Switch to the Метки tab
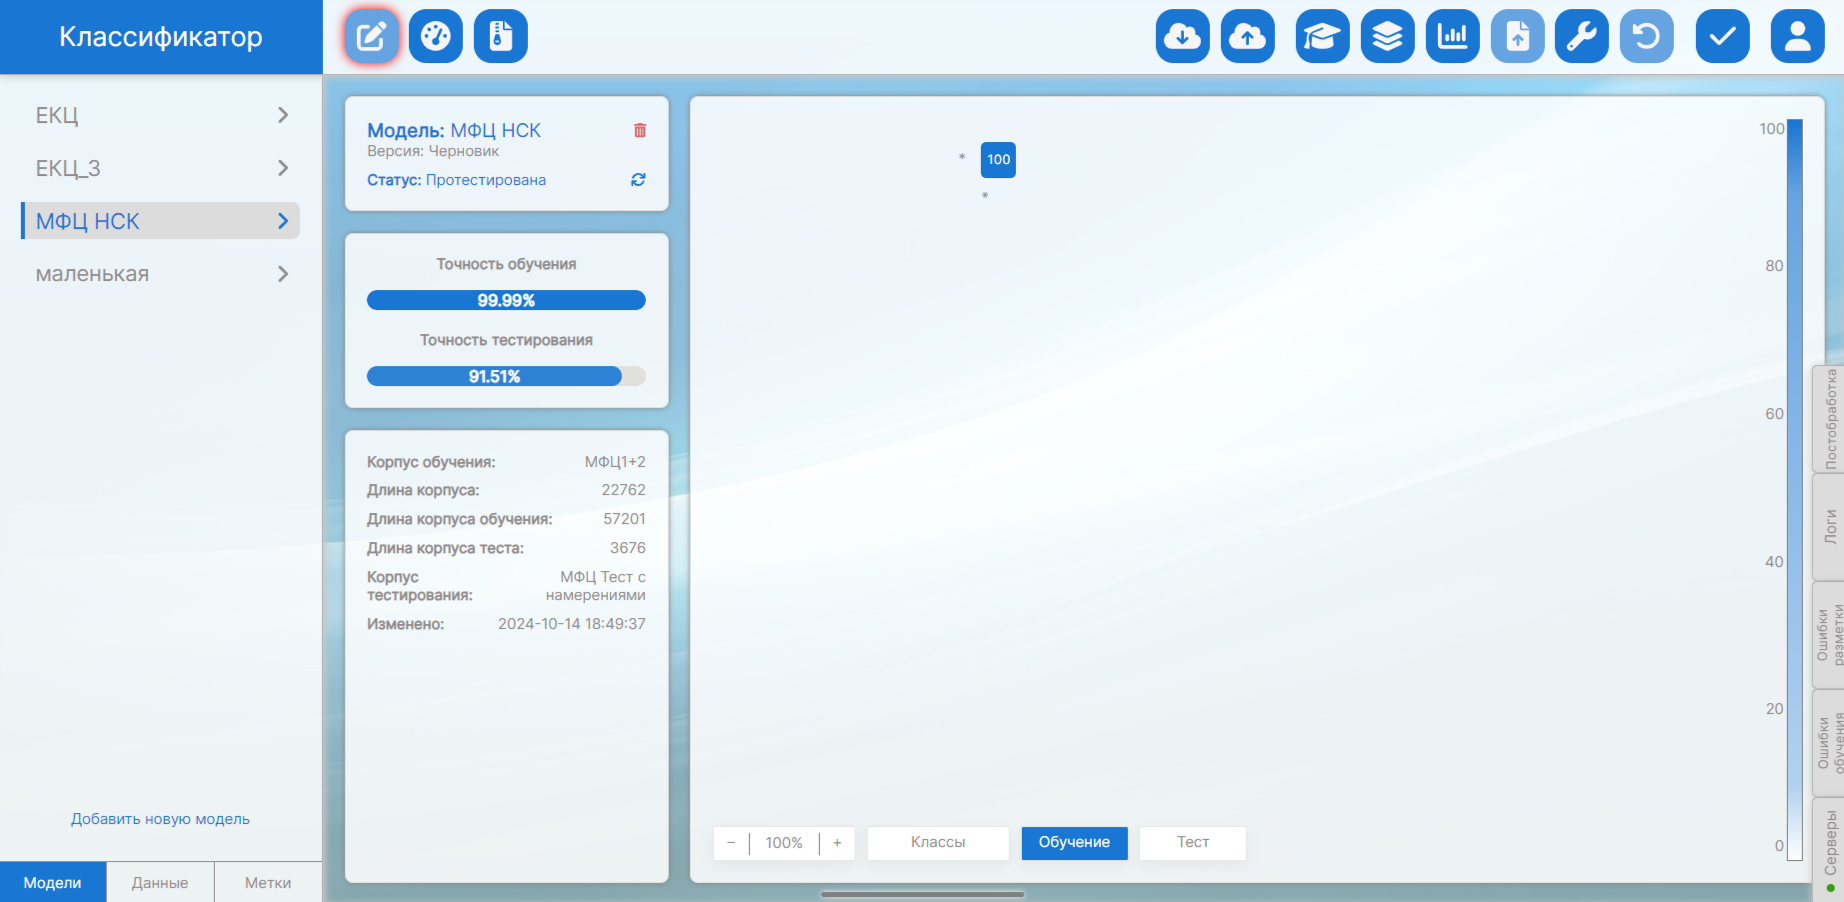Viewport: 1844px width, 902px height. pos(268,882)
